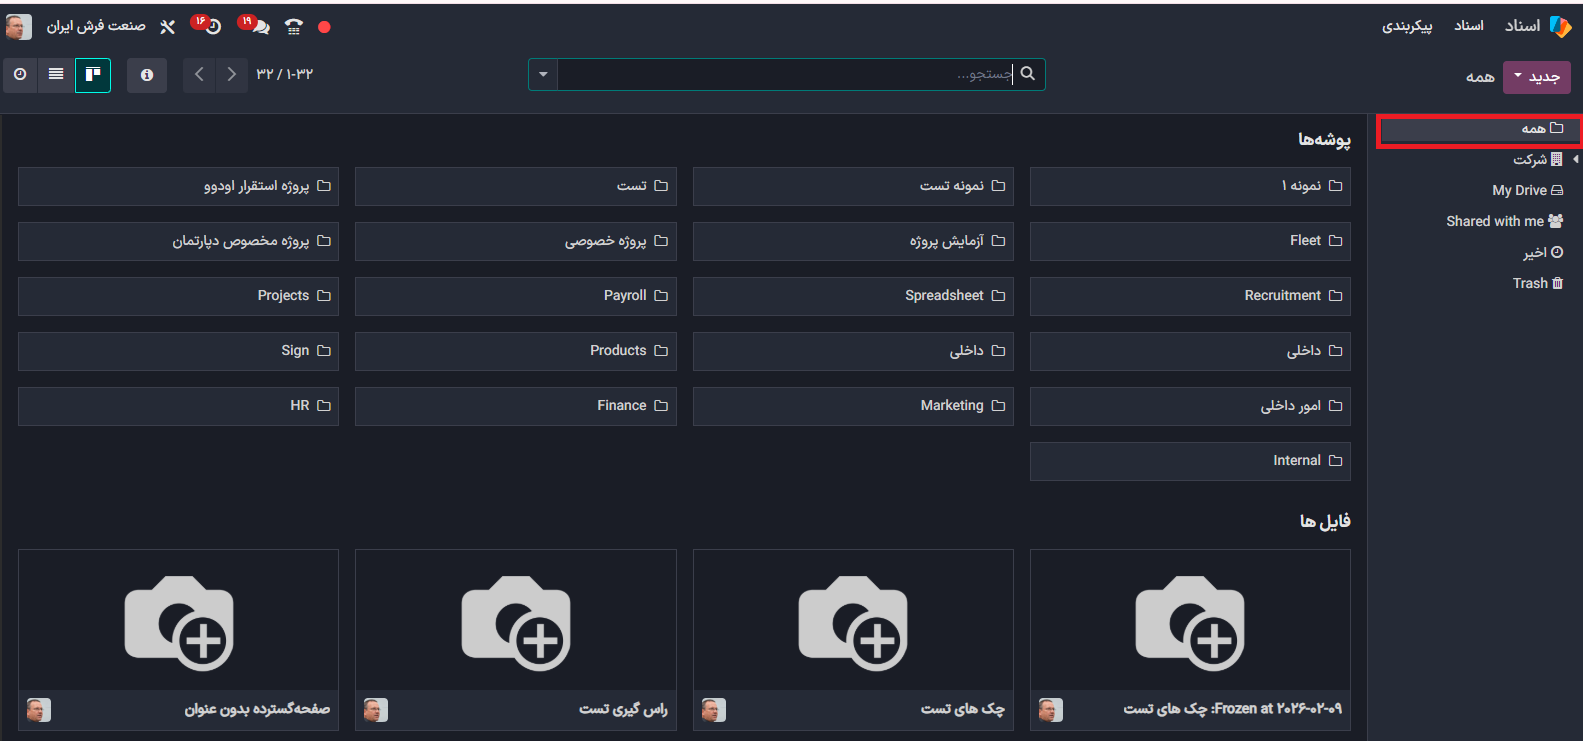Open the Spreadsheet folder
The image size is (1583, 741).
point(853,296)
